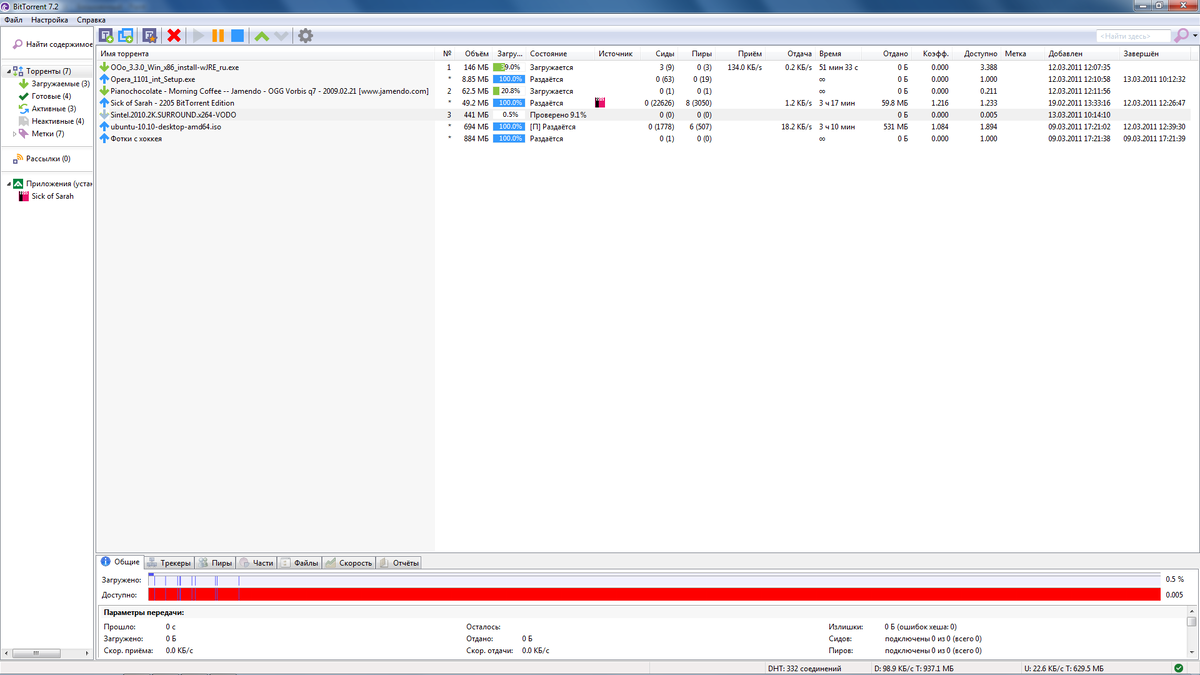Collapse the Приложения tree node
This screenshot has width=1200, height=675.
[x=7, y=184]
